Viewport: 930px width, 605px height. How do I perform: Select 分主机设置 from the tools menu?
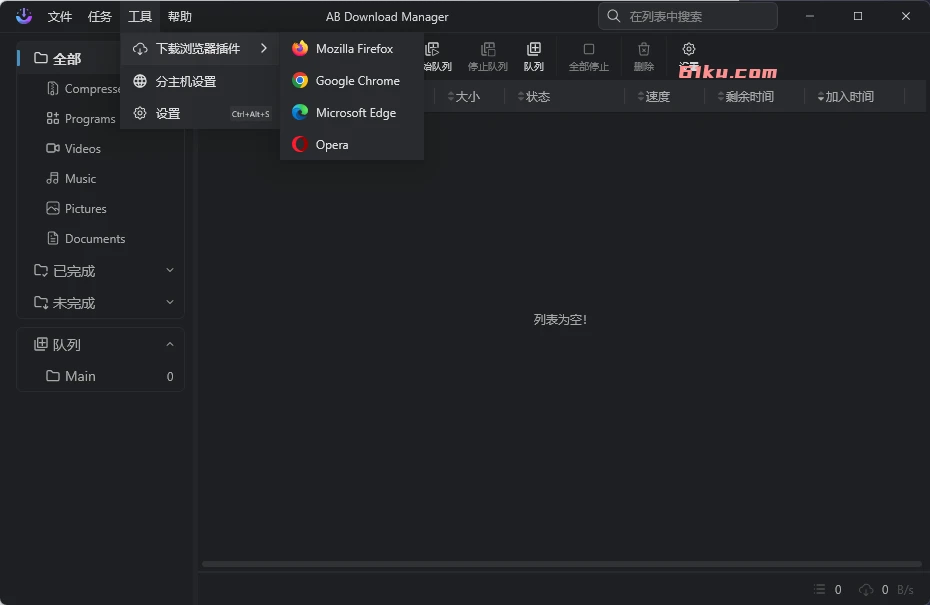[x=200, y=81]
